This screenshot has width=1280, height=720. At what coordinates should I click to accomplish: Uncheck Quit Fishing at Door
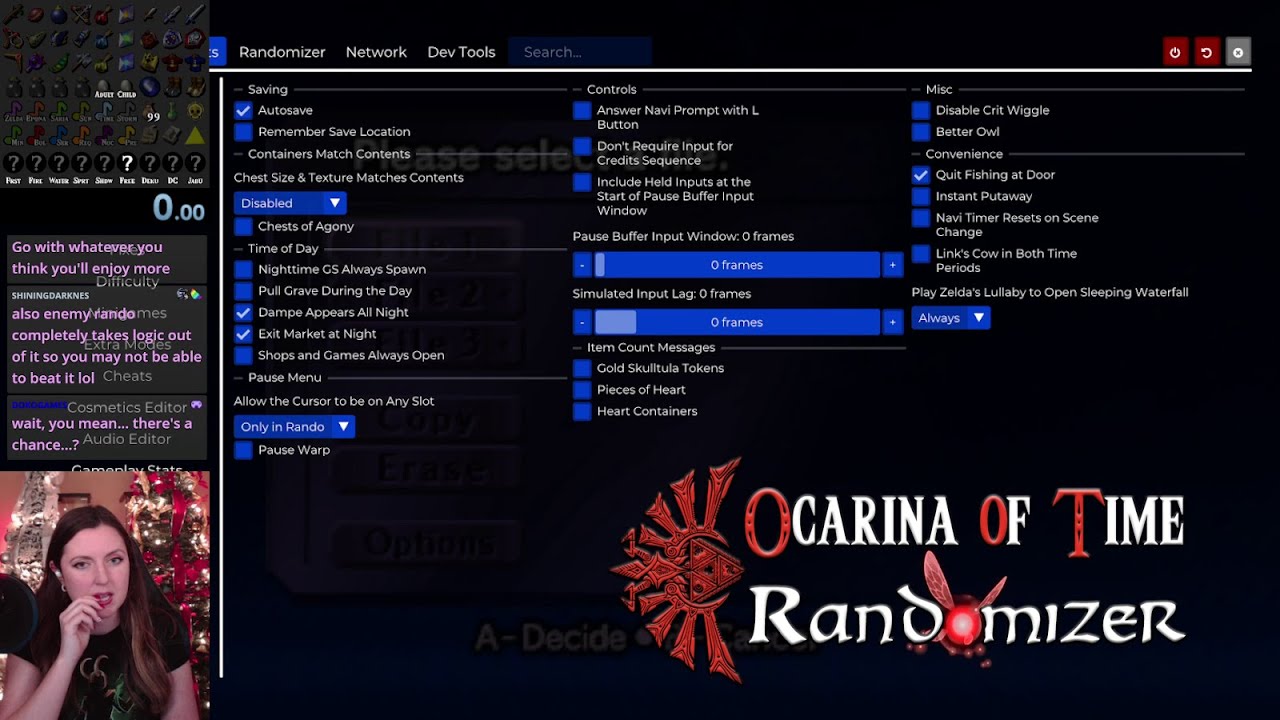tap(921, 175)
